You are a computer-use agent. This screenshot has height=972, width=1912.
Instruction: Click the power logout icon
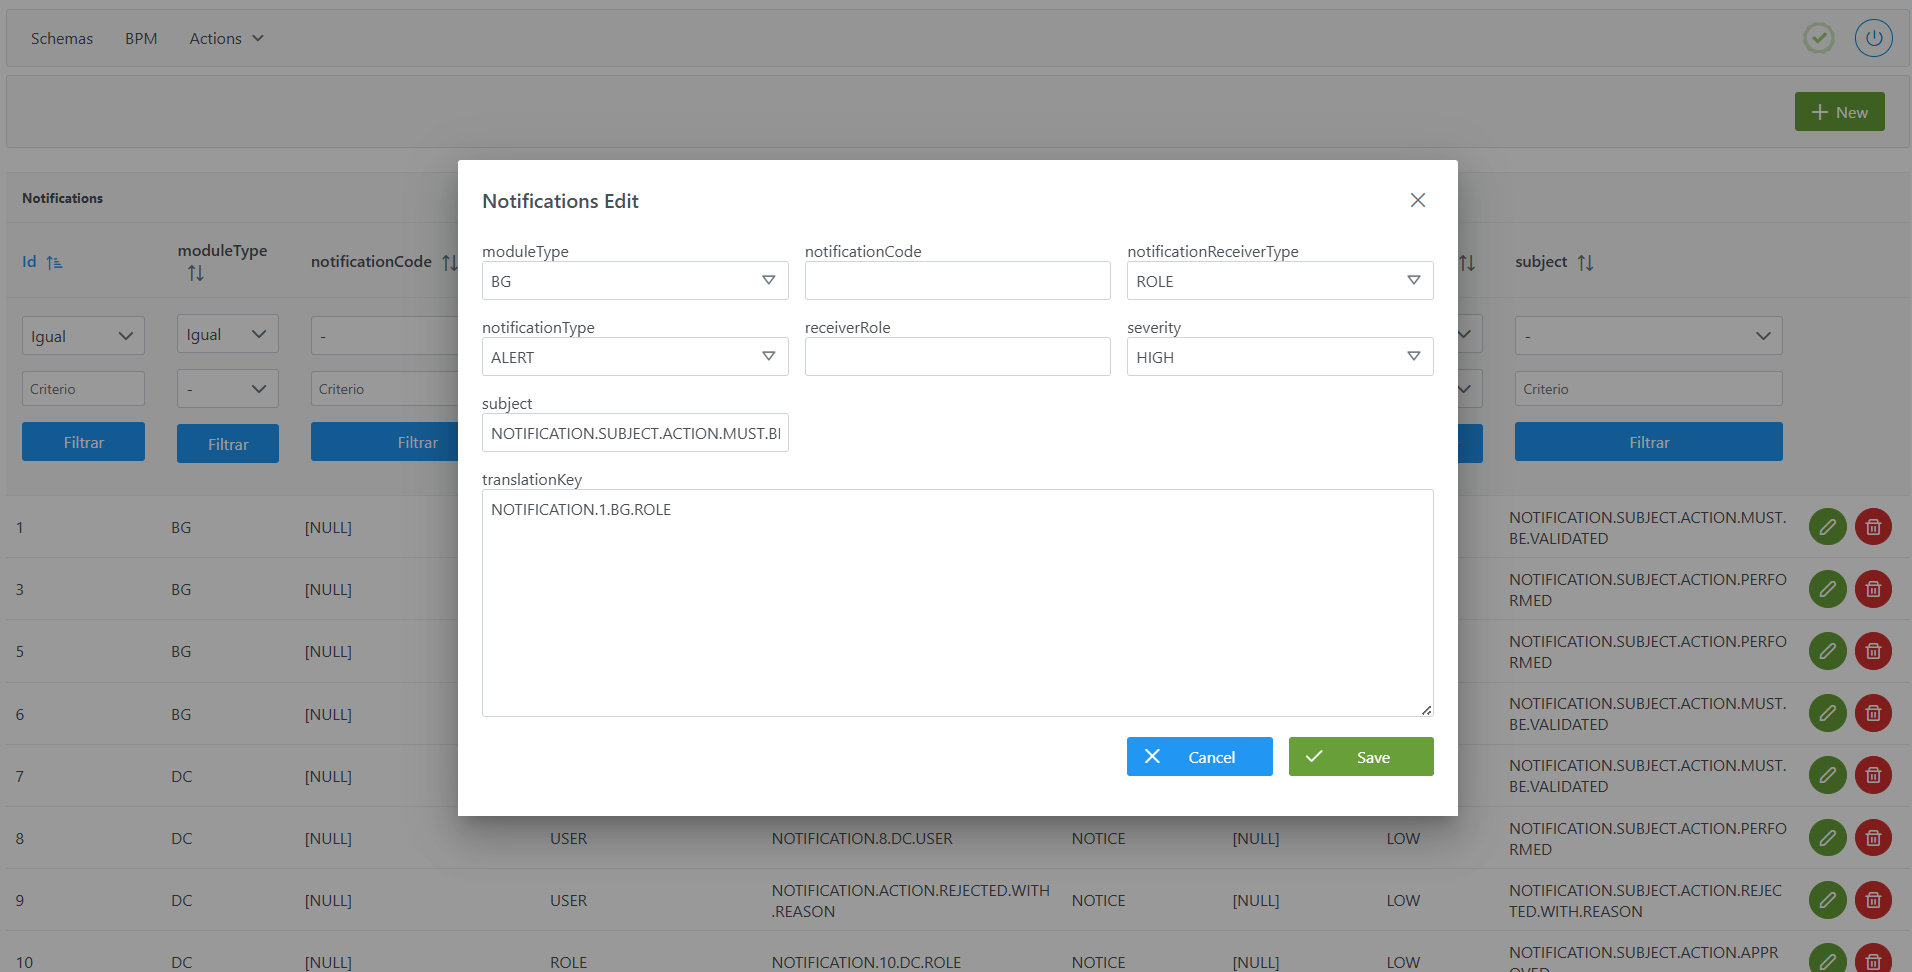(x=1873, y=39)
